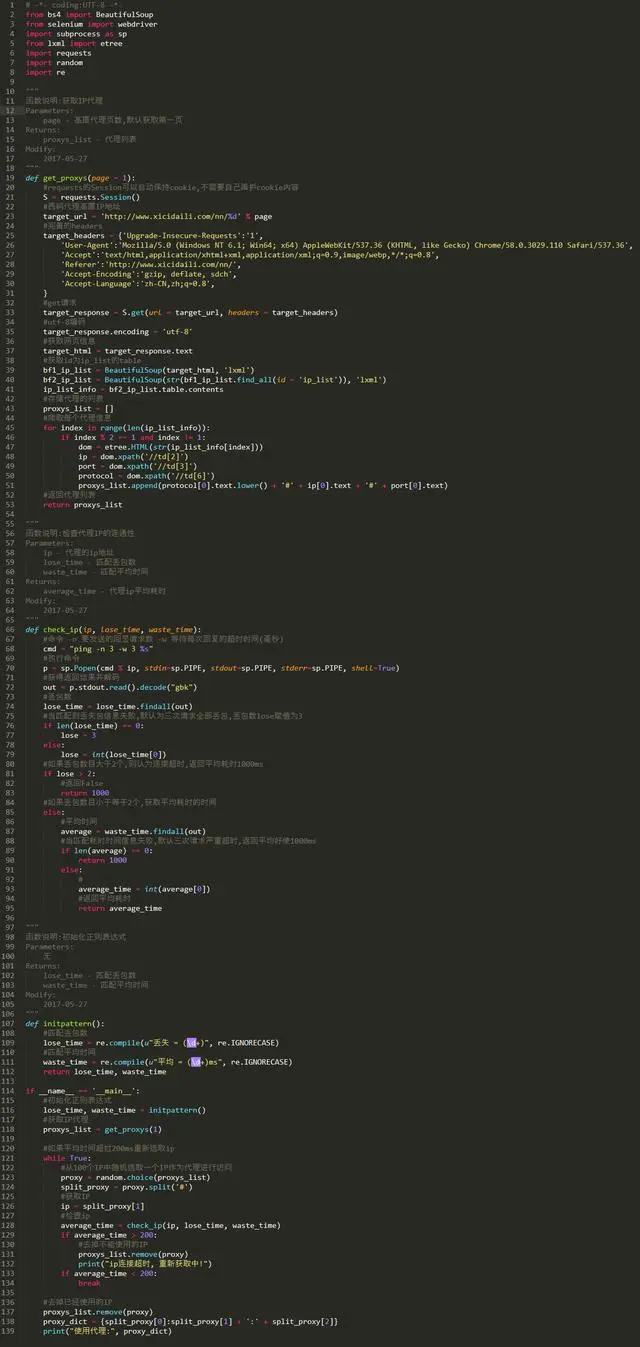Click "target_response.encoding = 'utf-8'" line
Screen dimensions: 640x1347
pyautogui.click(x=117, y=331)
